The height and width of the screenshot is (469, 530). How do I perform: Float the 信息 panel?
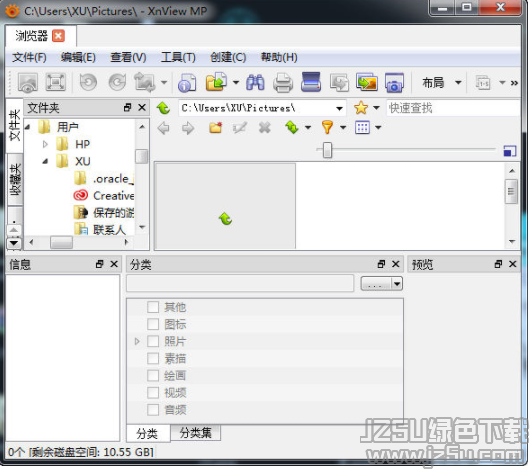(99, 264)
